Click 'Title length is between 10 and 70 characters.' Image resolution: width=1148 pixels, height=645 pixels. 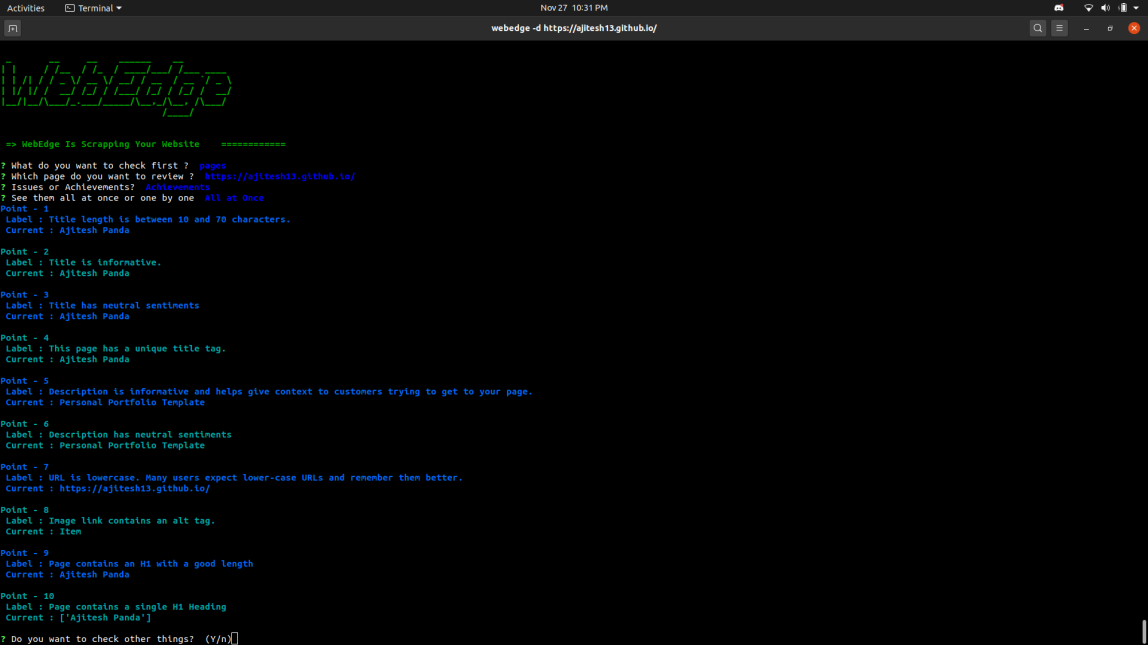click(169, 220)
